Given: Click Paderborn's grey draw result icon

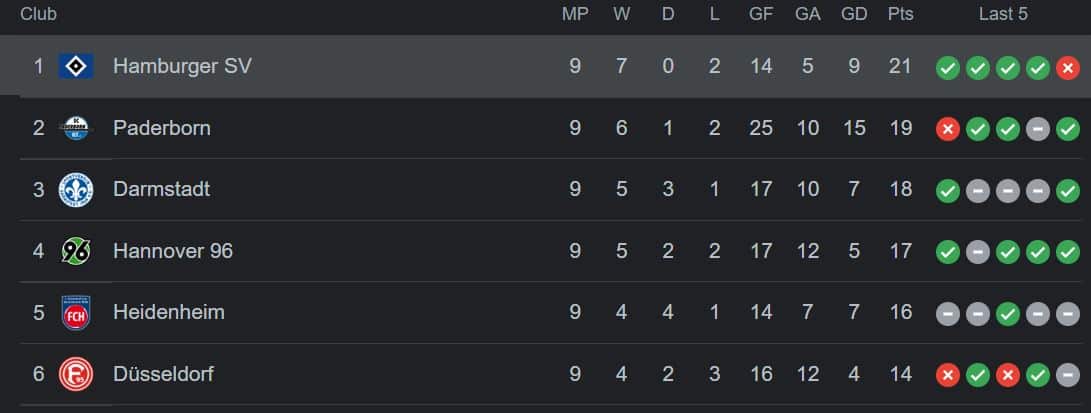Looking at the screenshot, I should [x=1037, y=129].
